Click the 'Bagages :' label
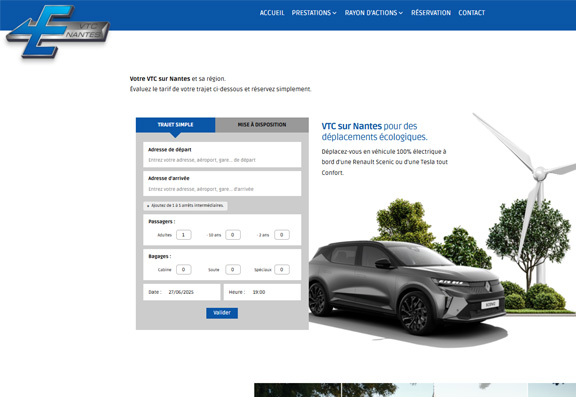The image size is (576, 397). [x=160, y=256]
